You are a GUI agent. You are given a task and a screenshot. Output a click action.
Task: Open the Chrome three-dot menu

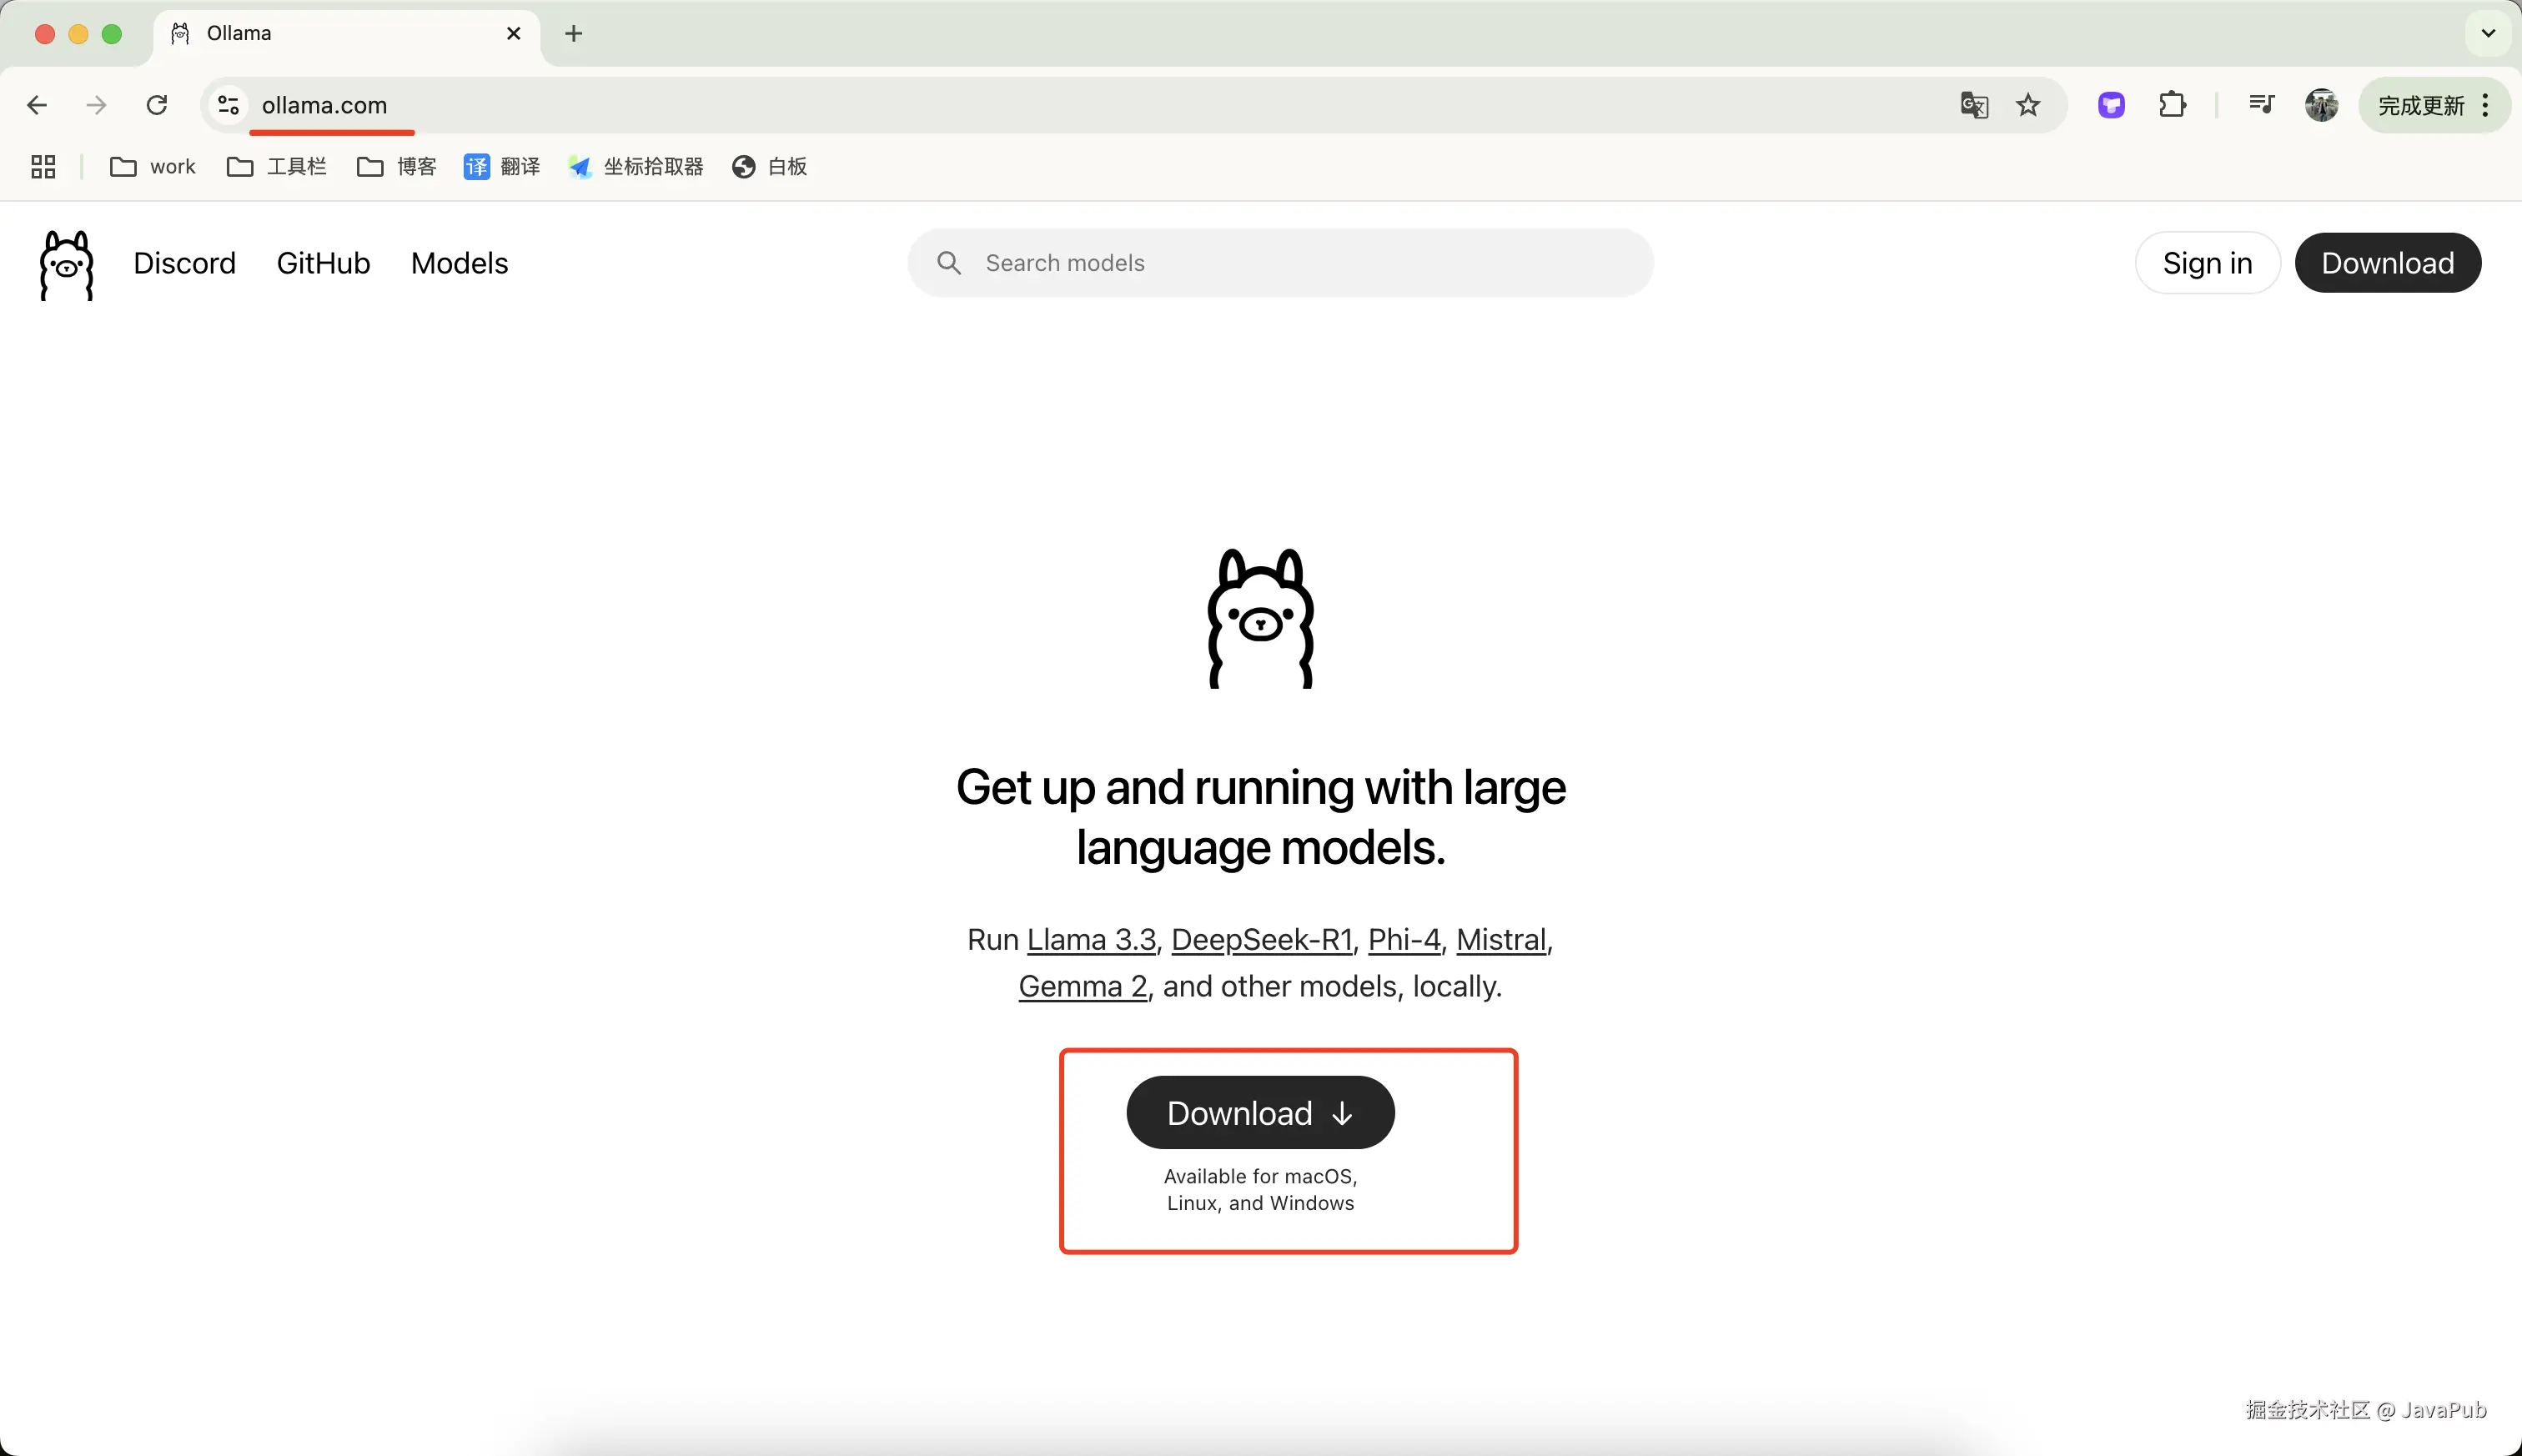pos(2485,105)
